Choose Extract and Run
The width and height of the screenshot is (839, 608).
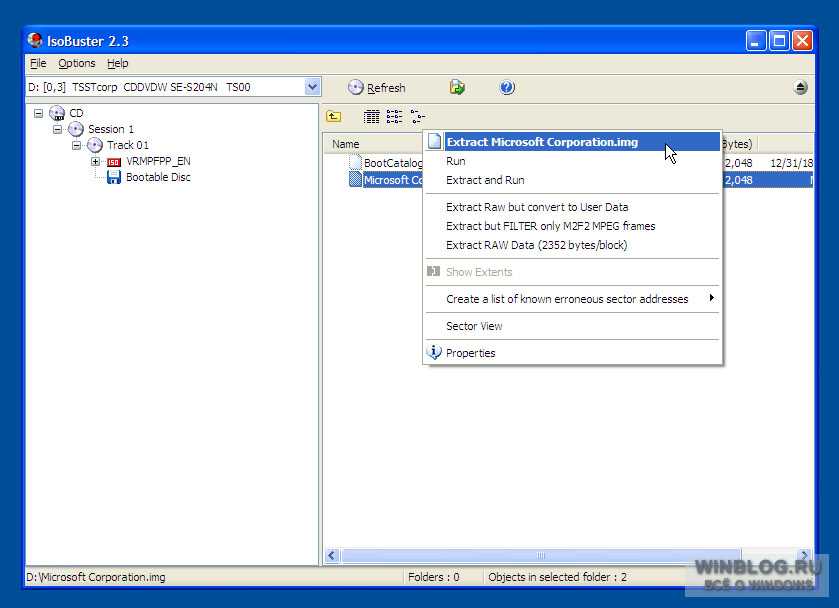click(572, 180)
